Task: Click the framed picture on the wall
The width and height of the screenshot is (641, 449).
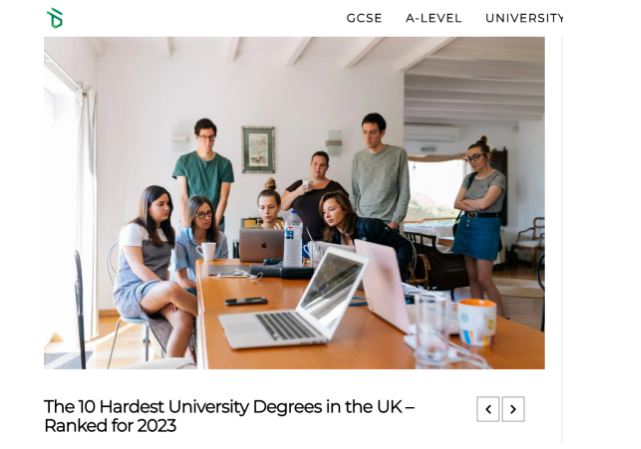Action: coord(258,150)
